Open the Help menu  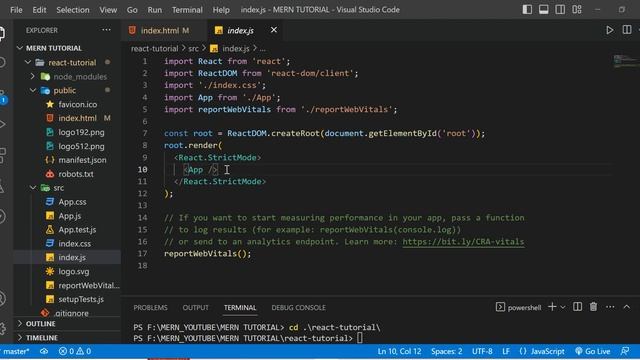click(221, 10)
